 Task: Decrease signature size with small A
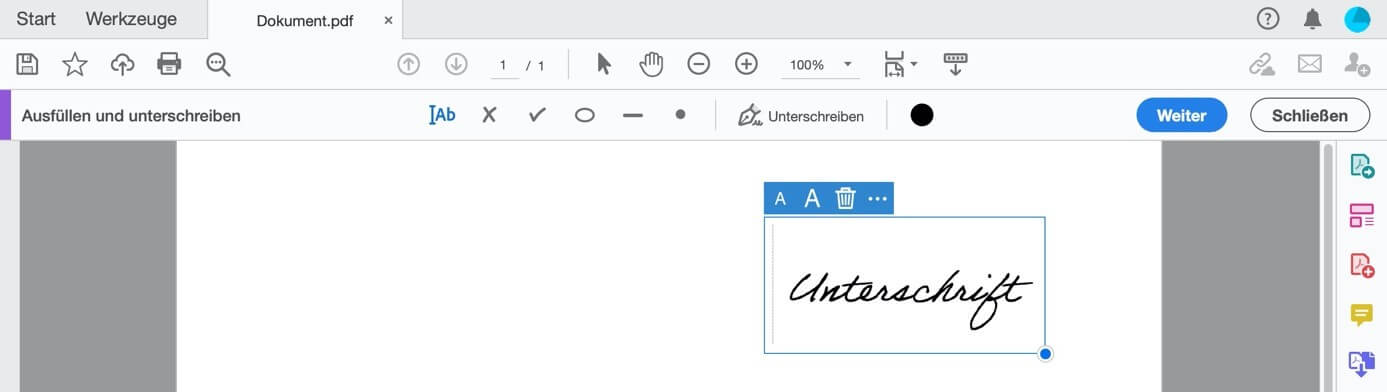click(780, 199)
